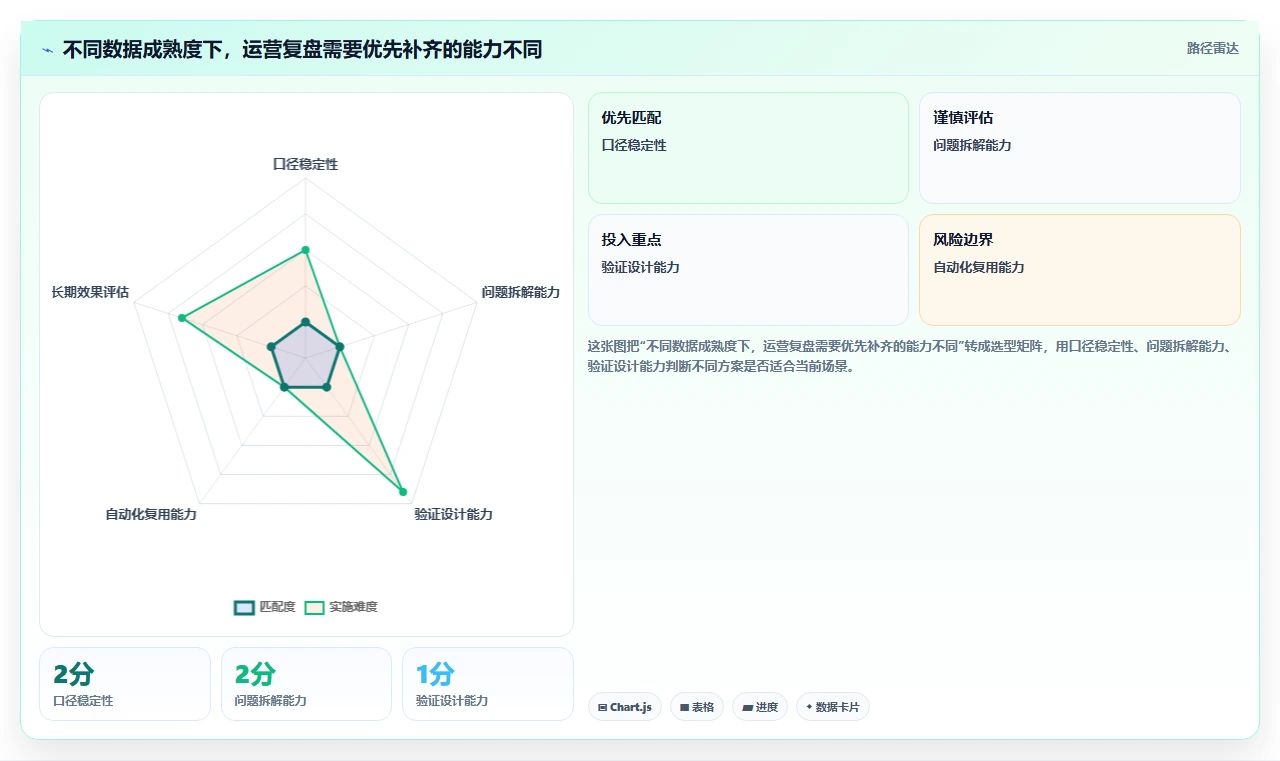Click the 自动化复用能力 radar axis label
The height and width of the screenshot is (761, 1280).
[151, 514]
